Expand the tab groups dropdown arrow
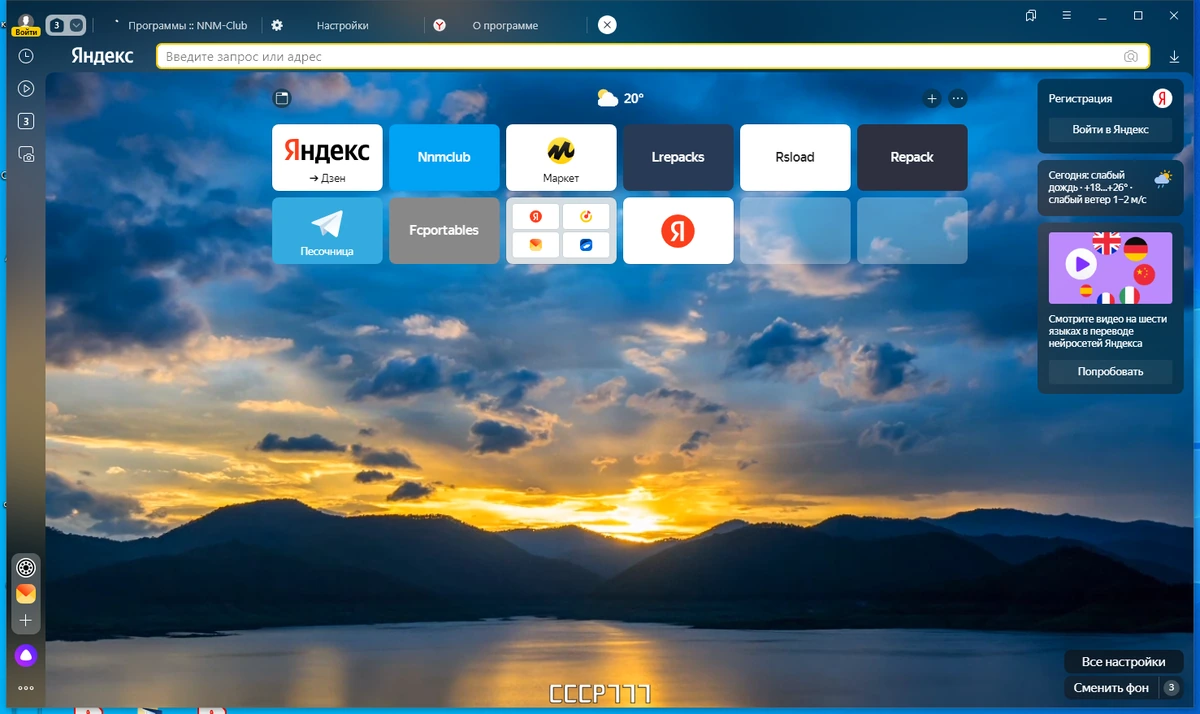This screenshot has height=714, width=1200. point(77,25)
